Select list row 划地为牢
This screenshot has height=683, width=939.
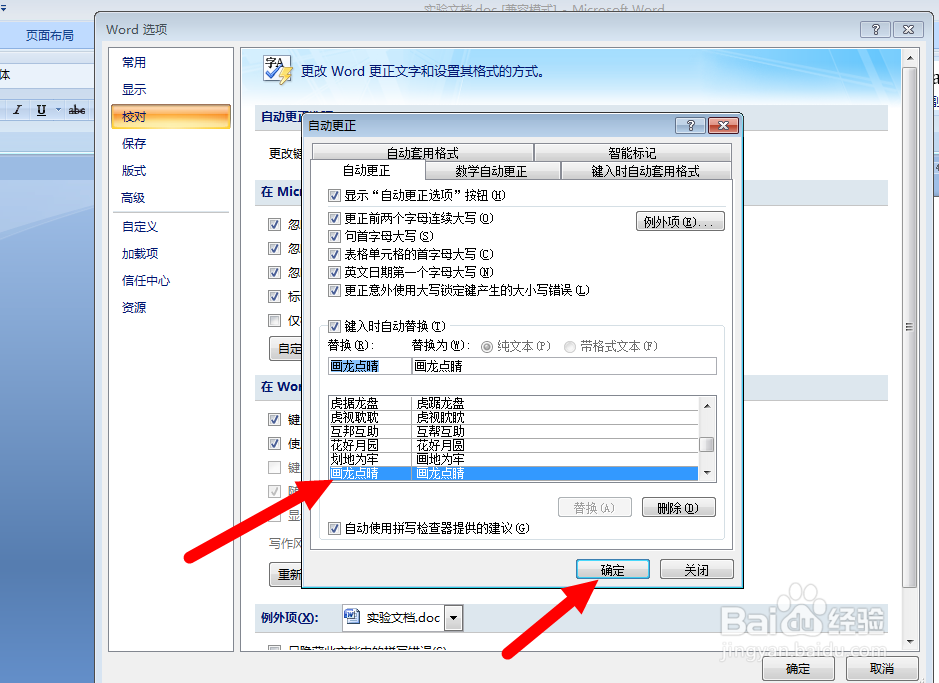tap(513, 459)
